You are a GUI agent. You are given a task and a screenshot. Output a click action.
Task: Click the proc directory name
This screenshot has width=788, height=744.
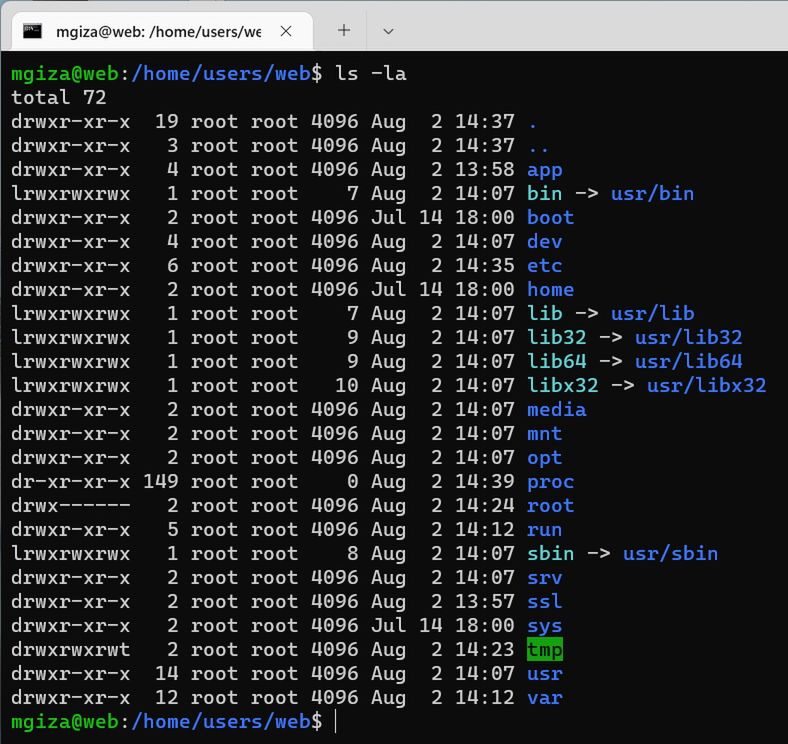551,482
